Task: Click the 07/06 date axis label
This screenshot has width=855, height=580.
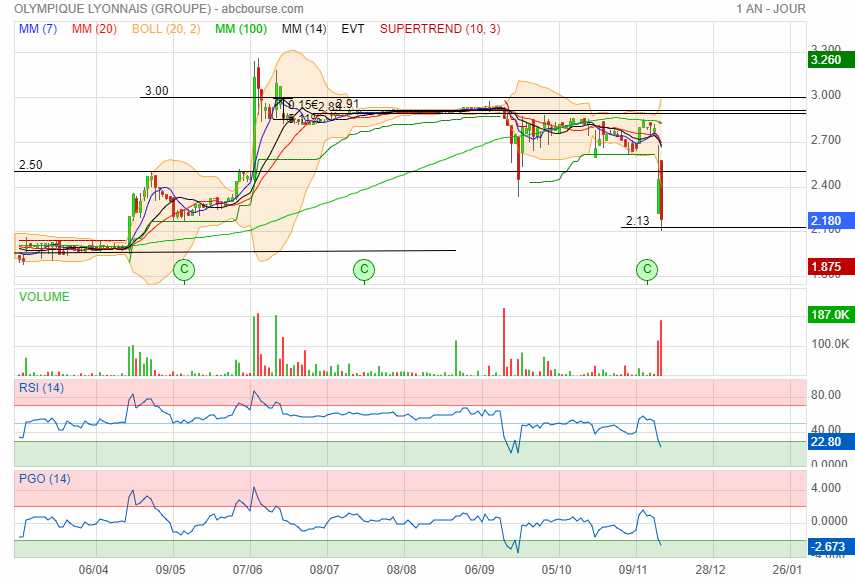Action: pyautogui.click(x=248, y=570)
